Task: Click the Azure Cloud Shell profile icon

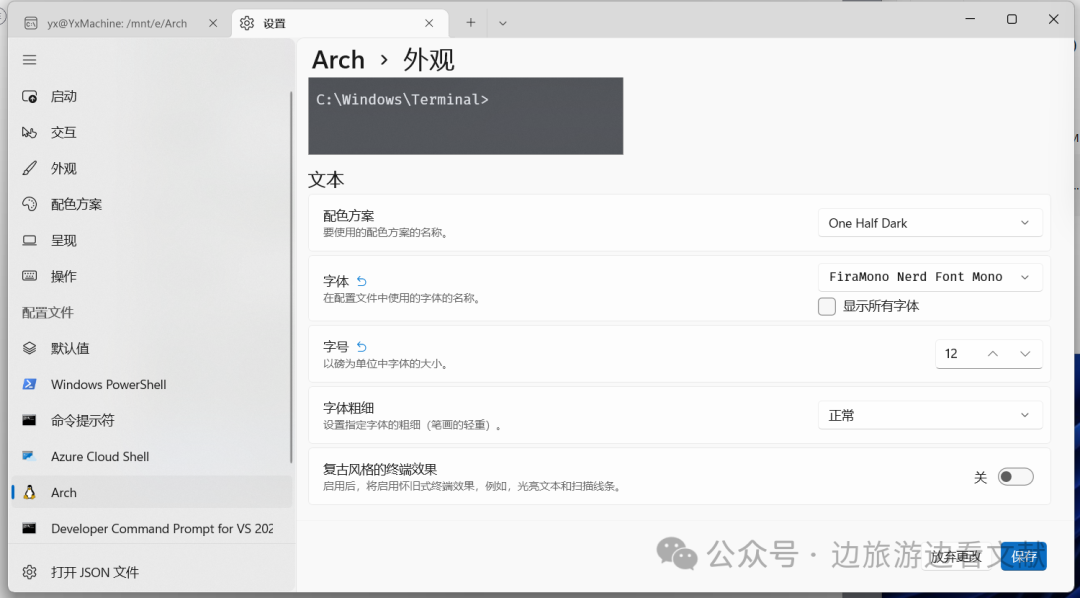Action: (30, 456)
